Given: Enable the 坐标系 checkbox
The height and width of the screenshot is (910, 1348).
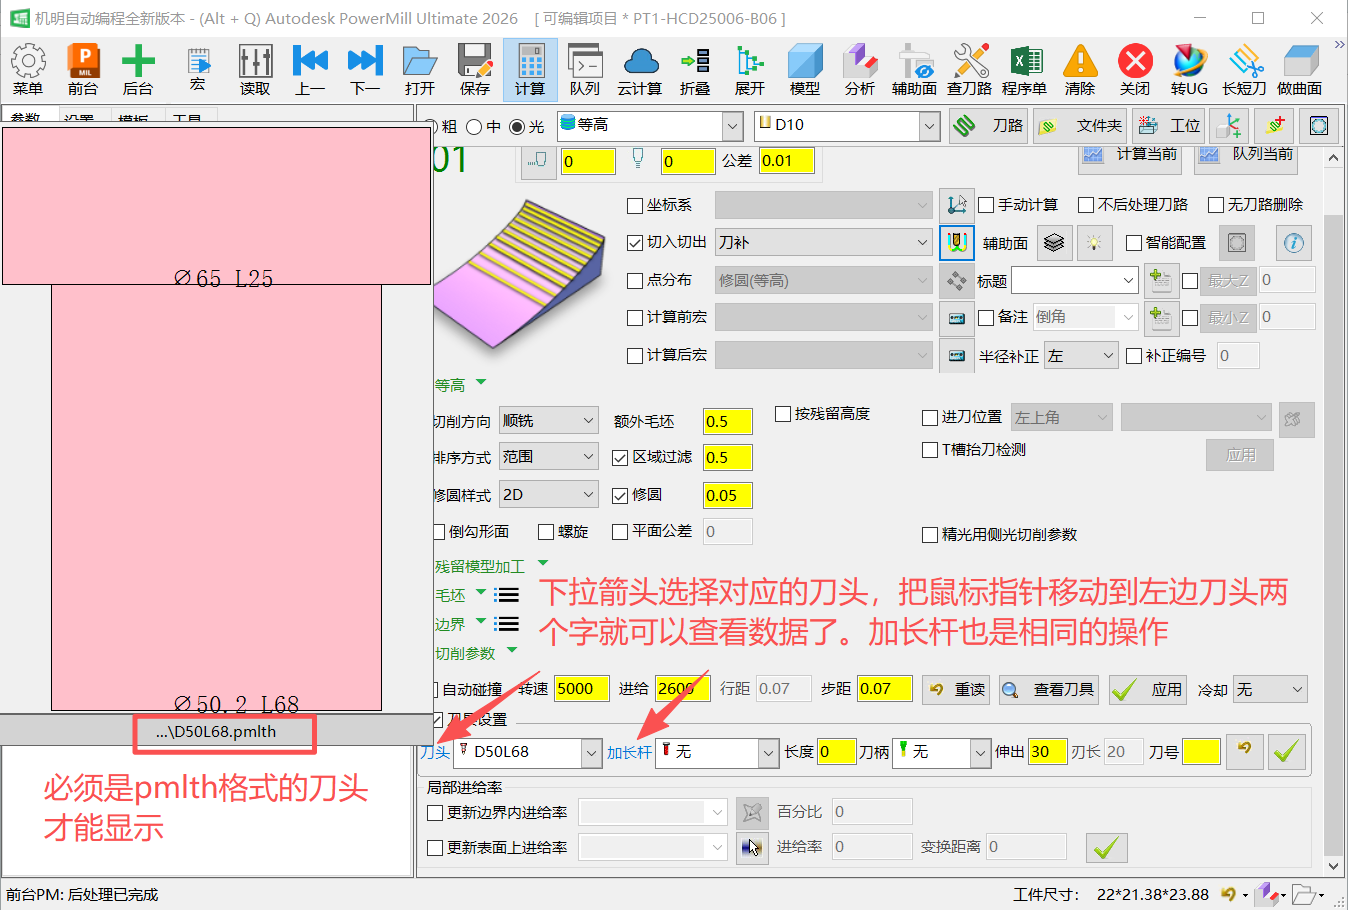Looking at the screenshot, I should tap(635, 206).
